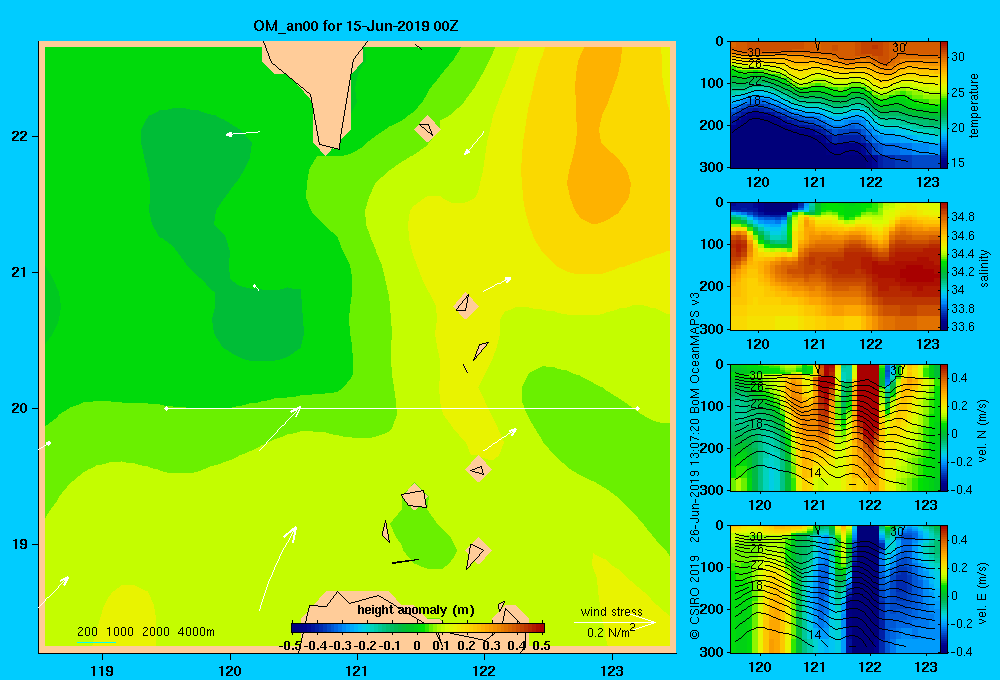Click the 'wind stress' legend label
Screen dimensions: 1000x680
(x=611, y=611)
